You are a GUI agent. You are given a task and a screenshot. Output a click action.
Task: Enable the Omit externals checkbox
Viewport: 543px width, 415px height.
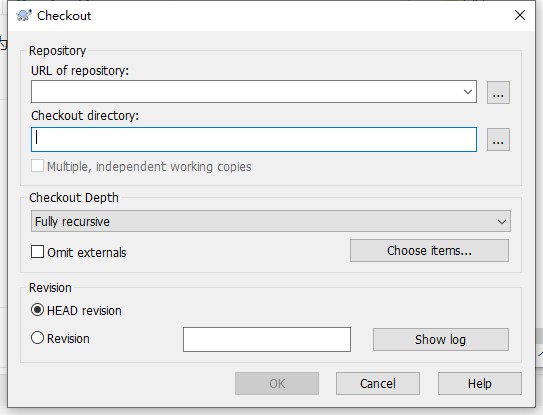pyautogui.click(x=37, y=252)
